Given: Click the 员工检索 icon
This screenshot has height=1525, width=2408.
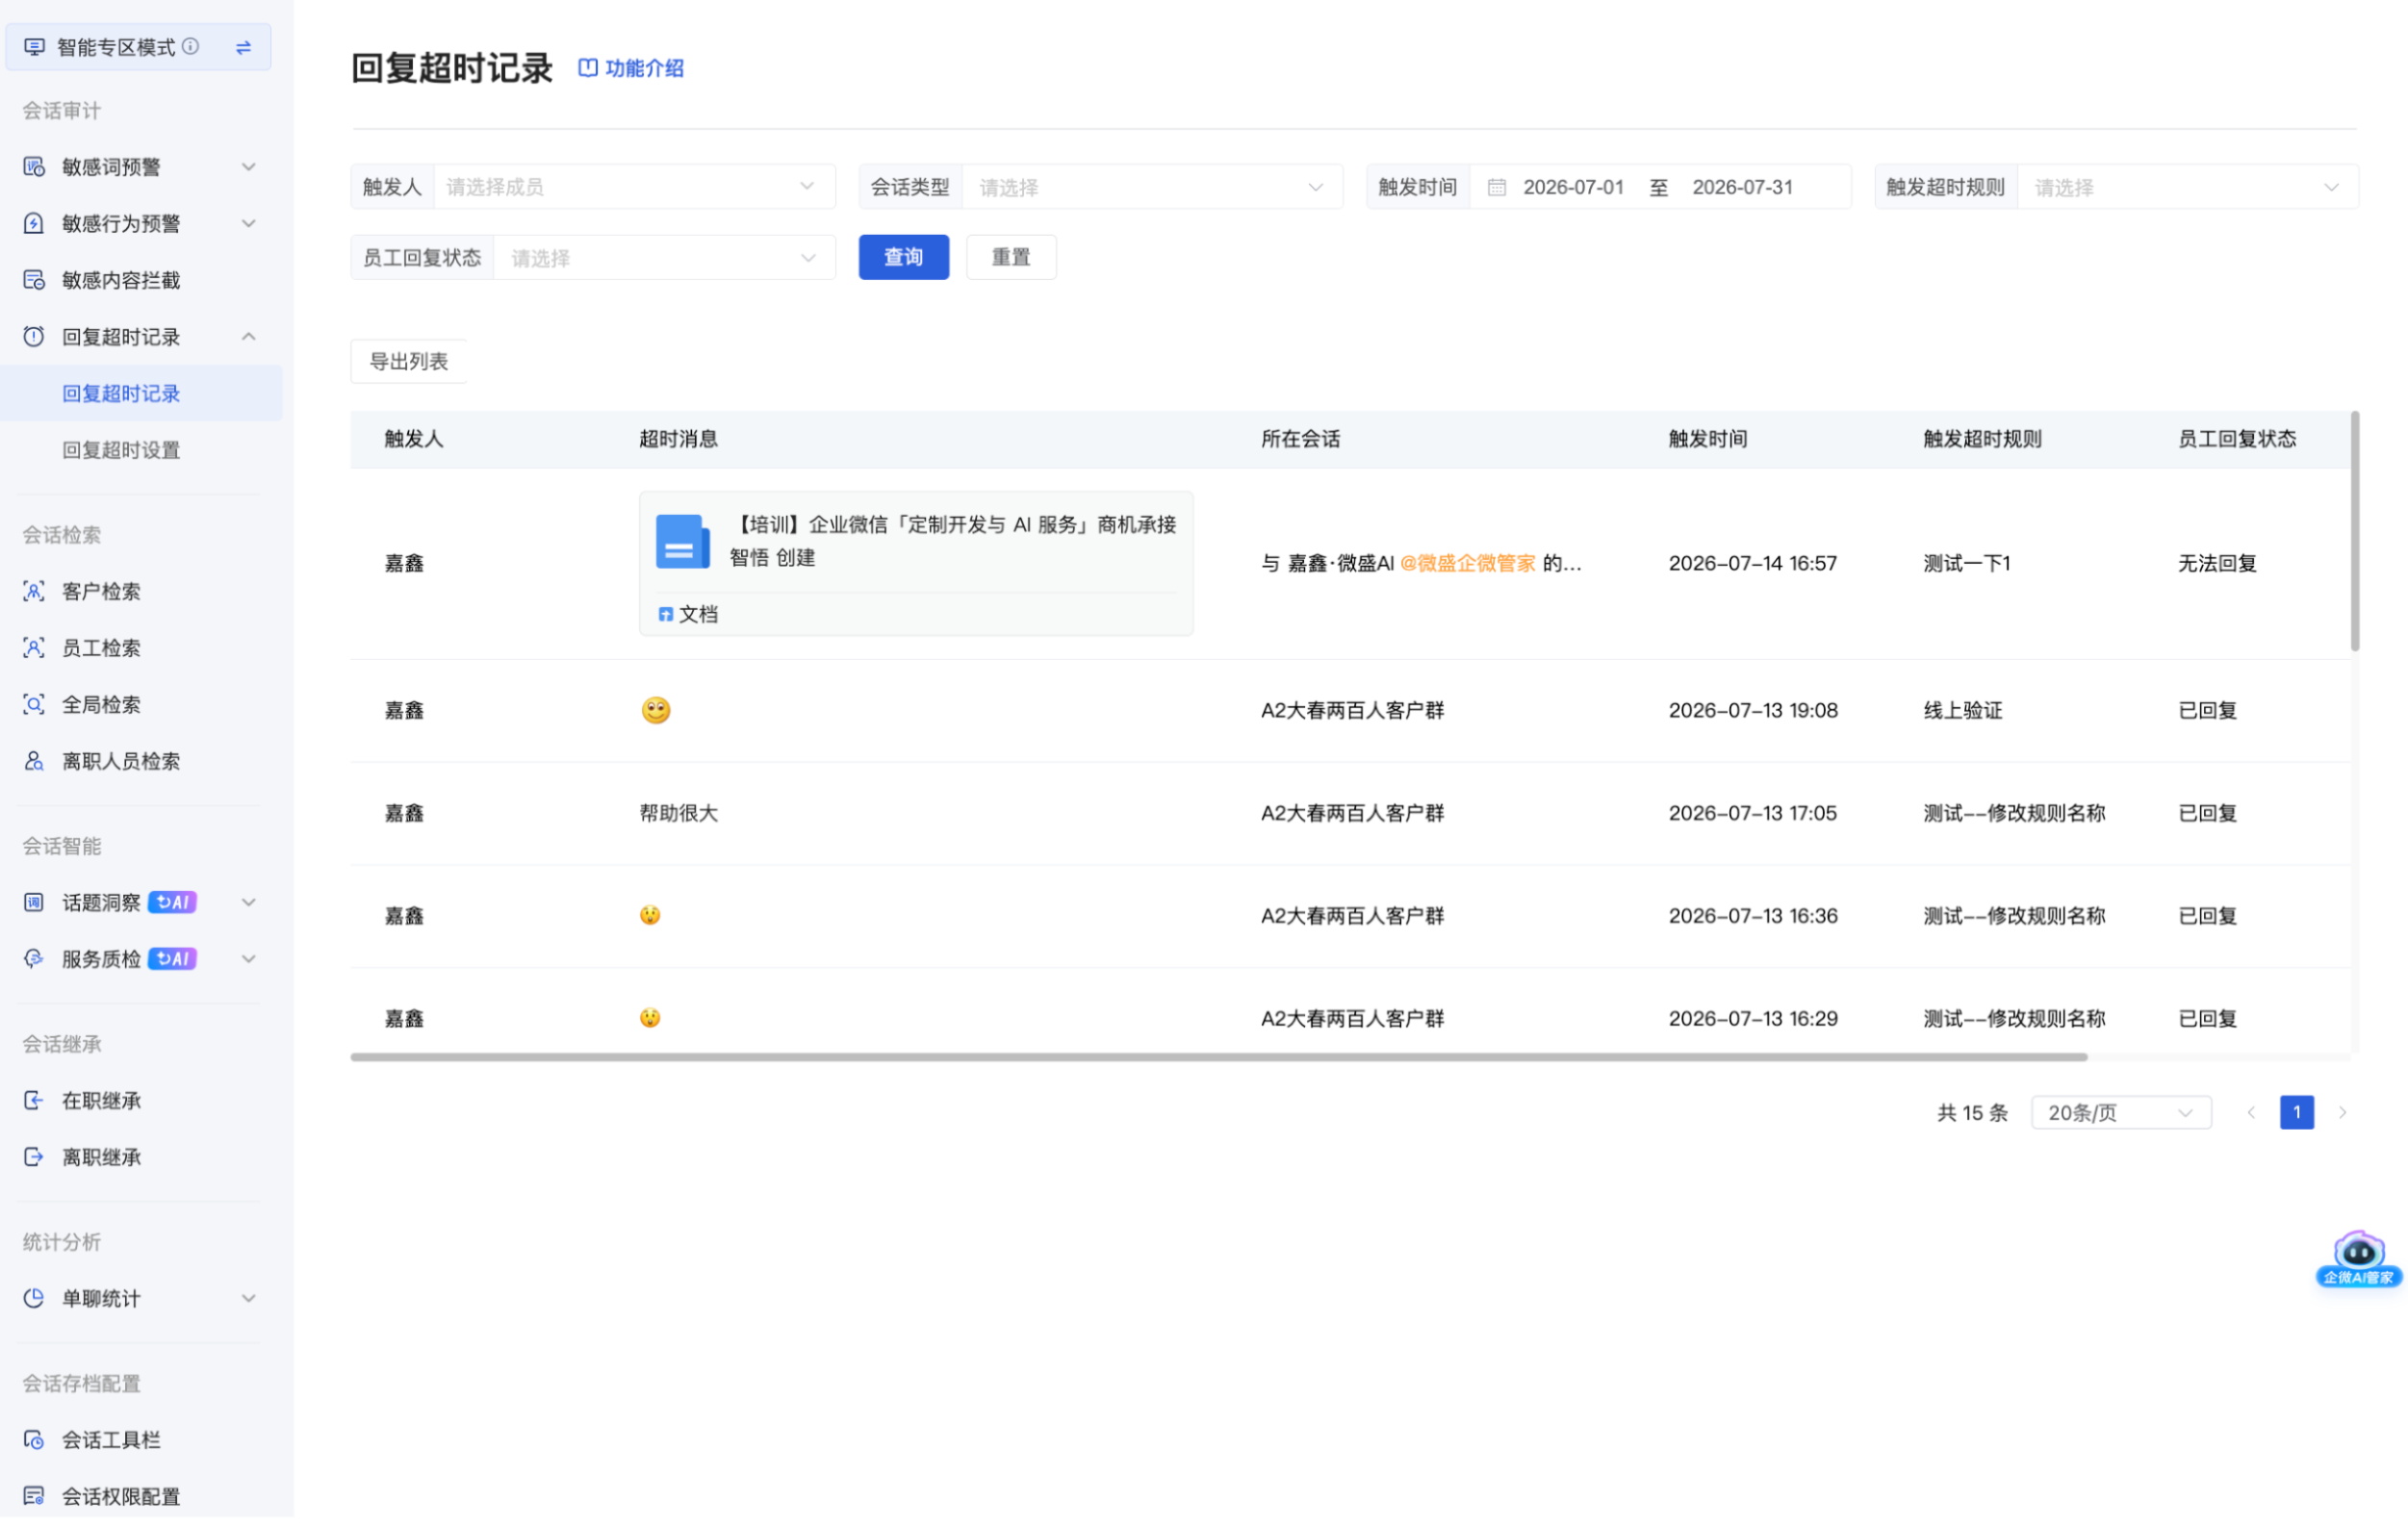Looking at the screenshot, I should tap(34, 648).
